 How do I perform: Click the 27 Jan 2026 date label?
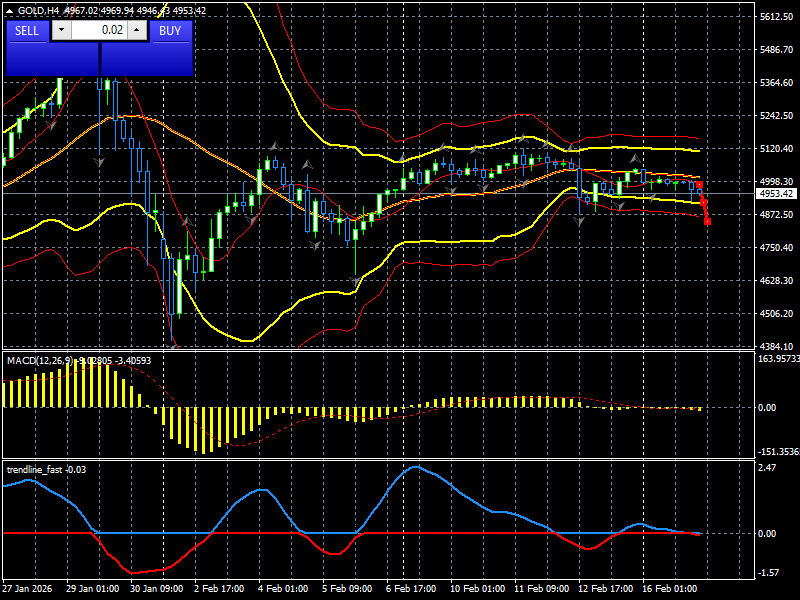[28, 589]
